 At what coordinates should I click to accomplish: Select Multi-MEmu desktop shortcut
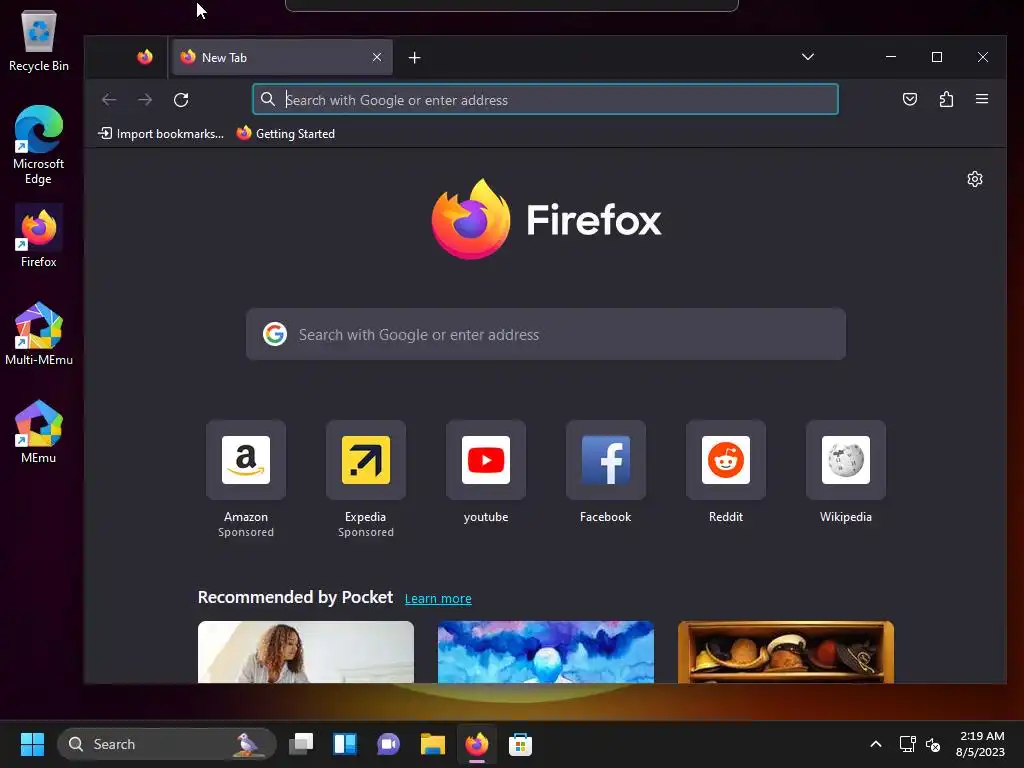point(39,334)
